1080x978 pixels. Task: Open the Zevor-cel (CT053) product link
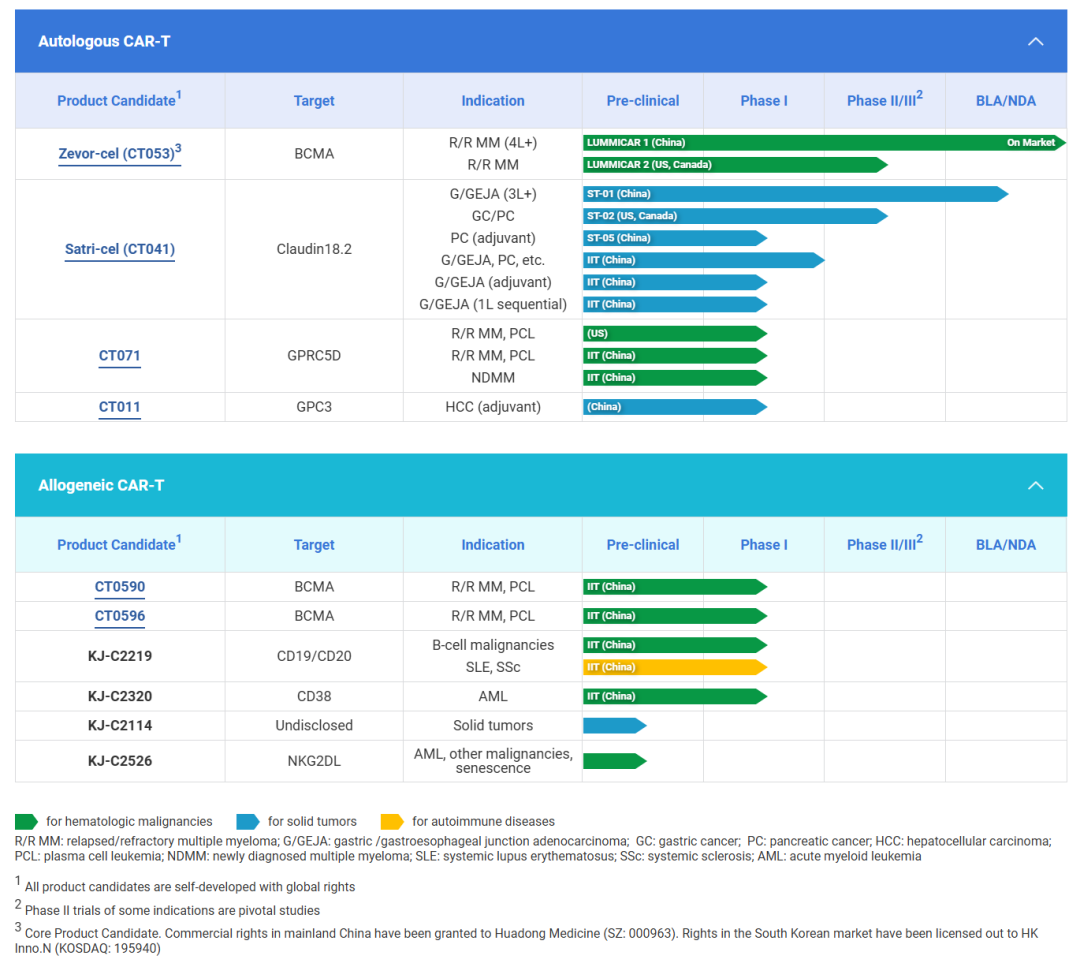(119, 154)
